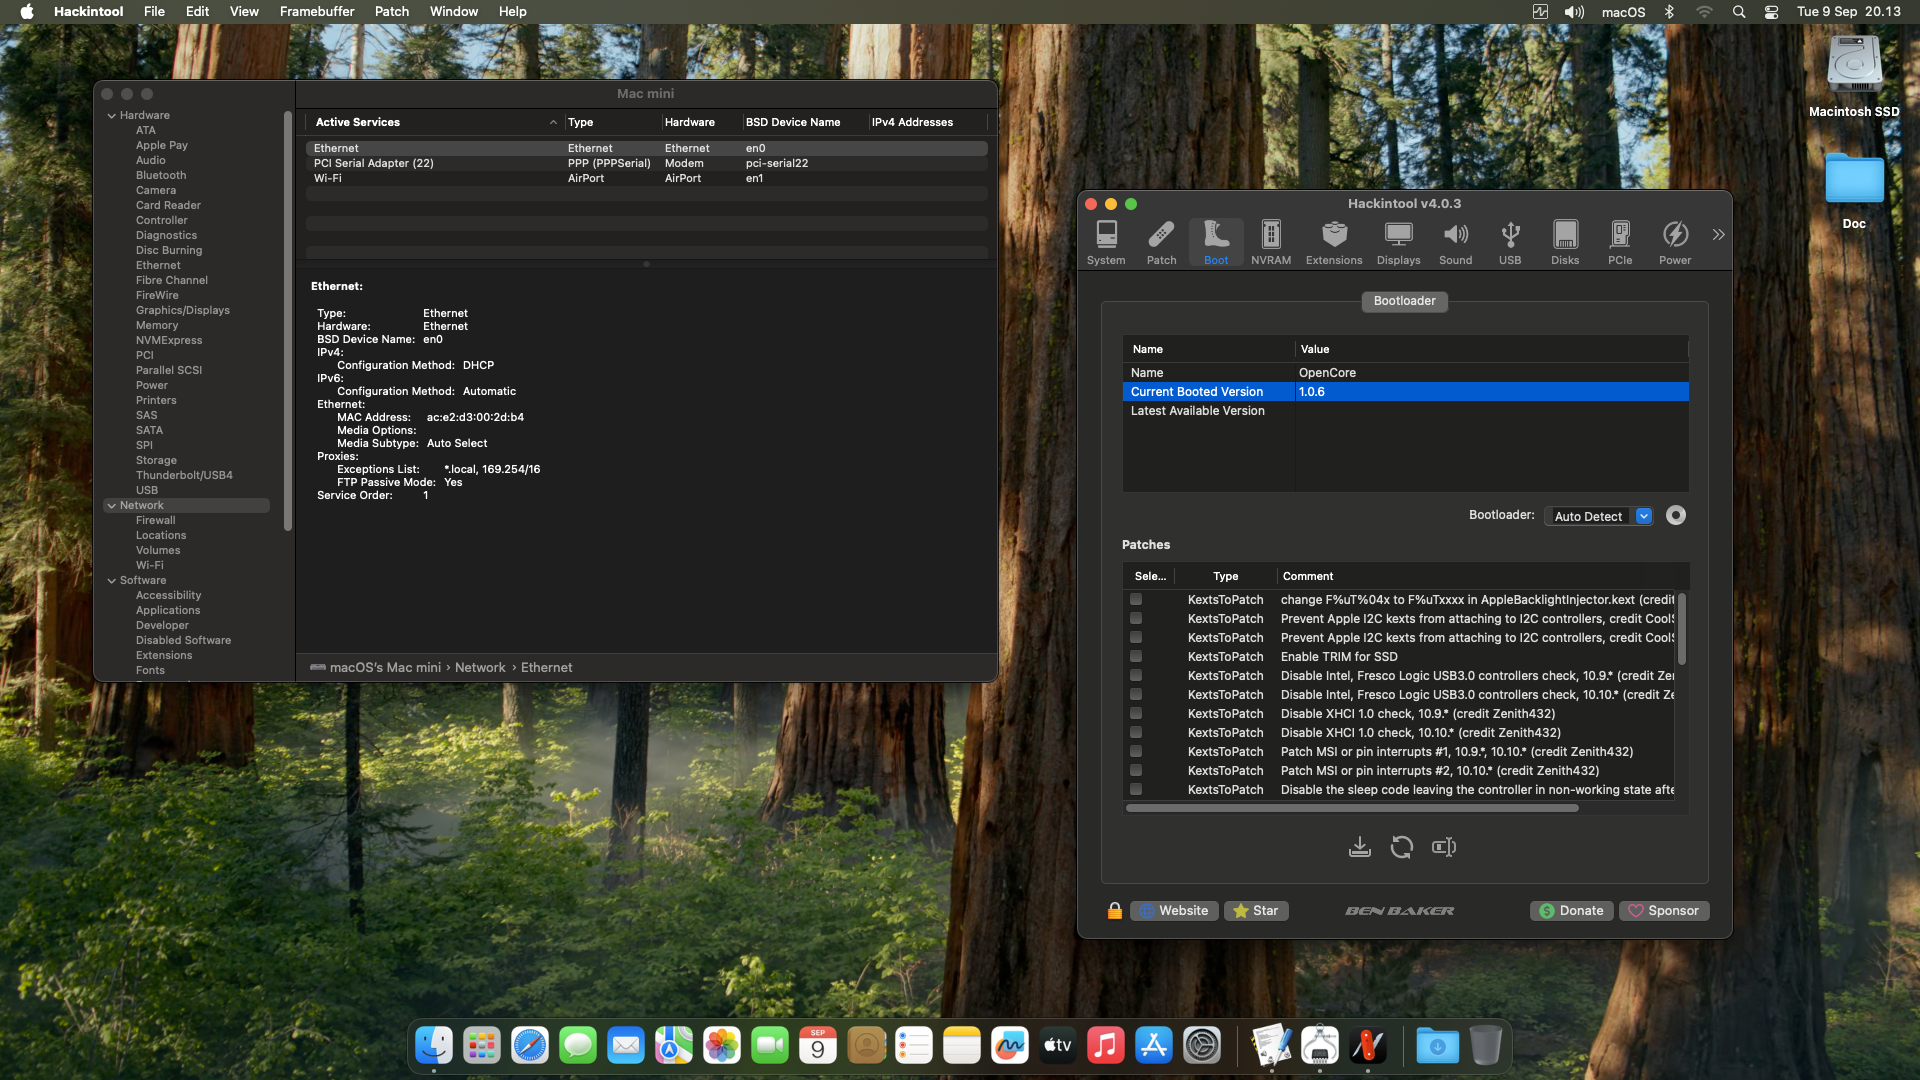This screenshot has height=1080, width=1920.
Task: Select Firewall under Network sidebar
Action: pyautogui.click(x=155, y=520)
